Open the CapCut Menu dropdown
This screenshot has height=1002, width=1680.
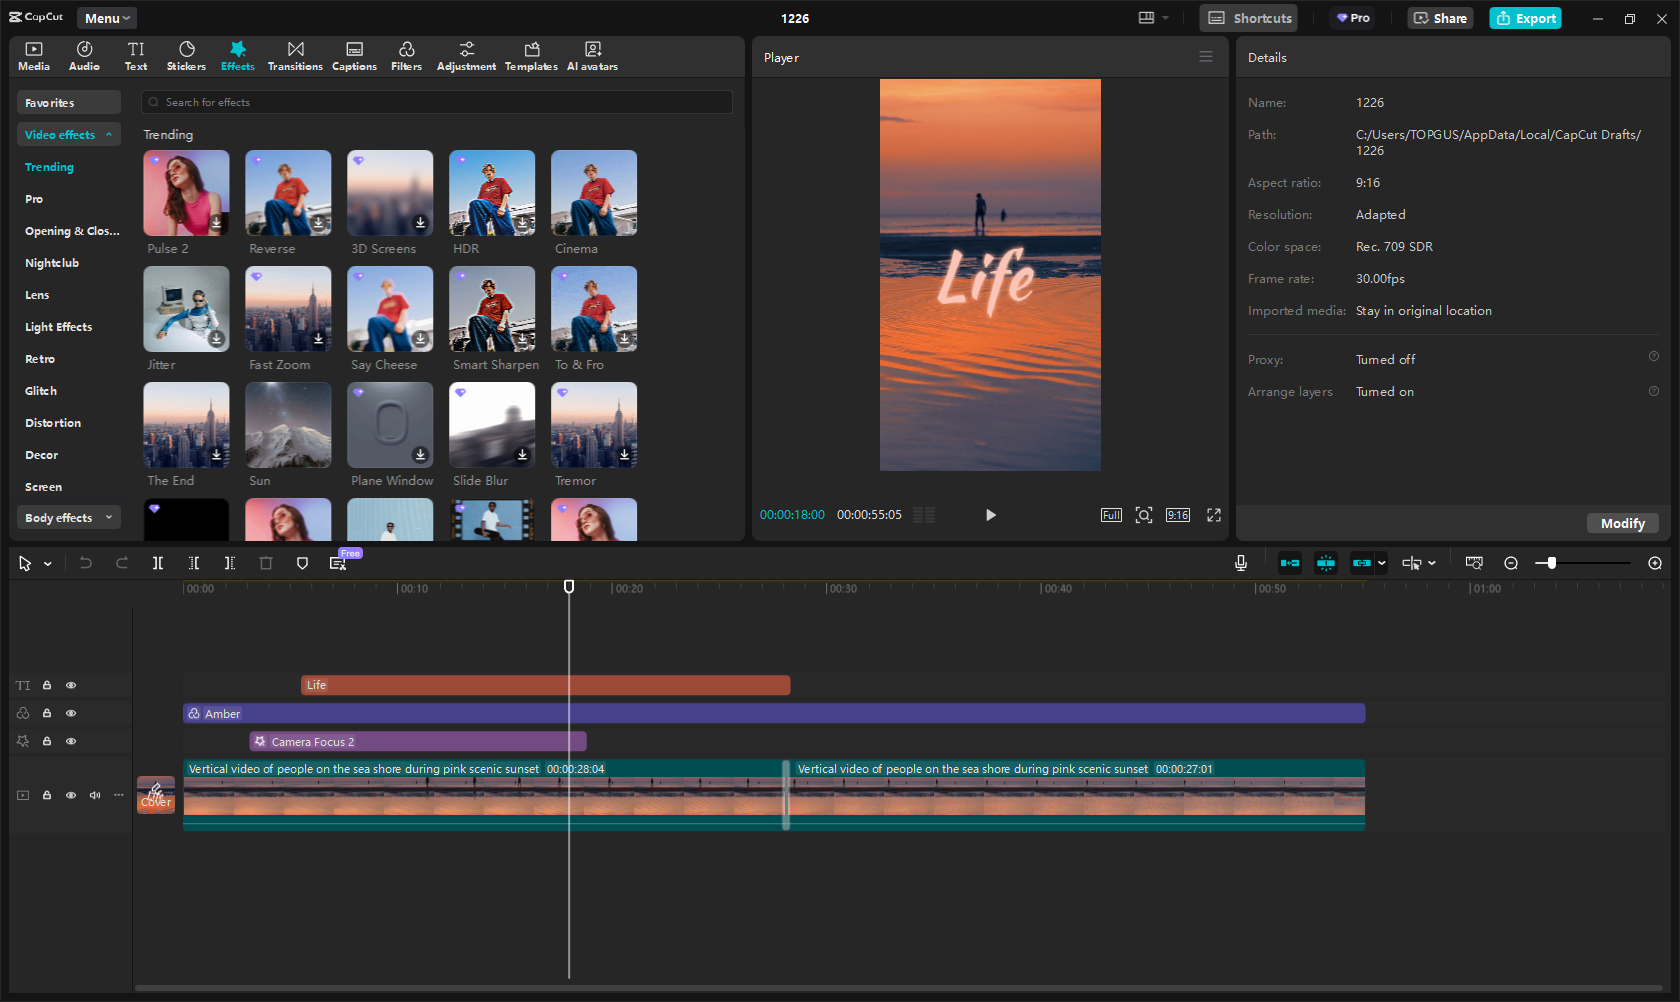pos(107,18)
